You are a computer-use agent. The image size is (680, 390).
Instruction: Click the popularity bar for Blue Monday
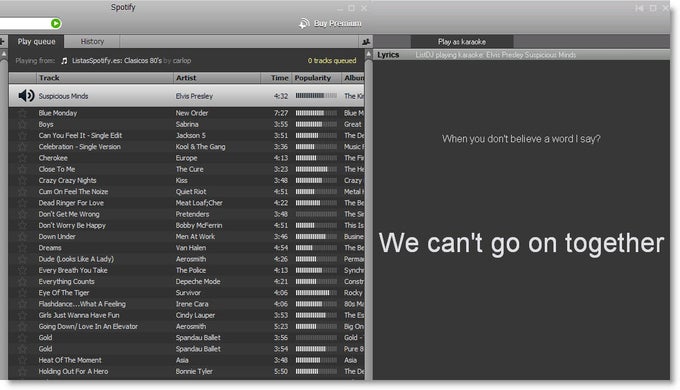(316, 113)
